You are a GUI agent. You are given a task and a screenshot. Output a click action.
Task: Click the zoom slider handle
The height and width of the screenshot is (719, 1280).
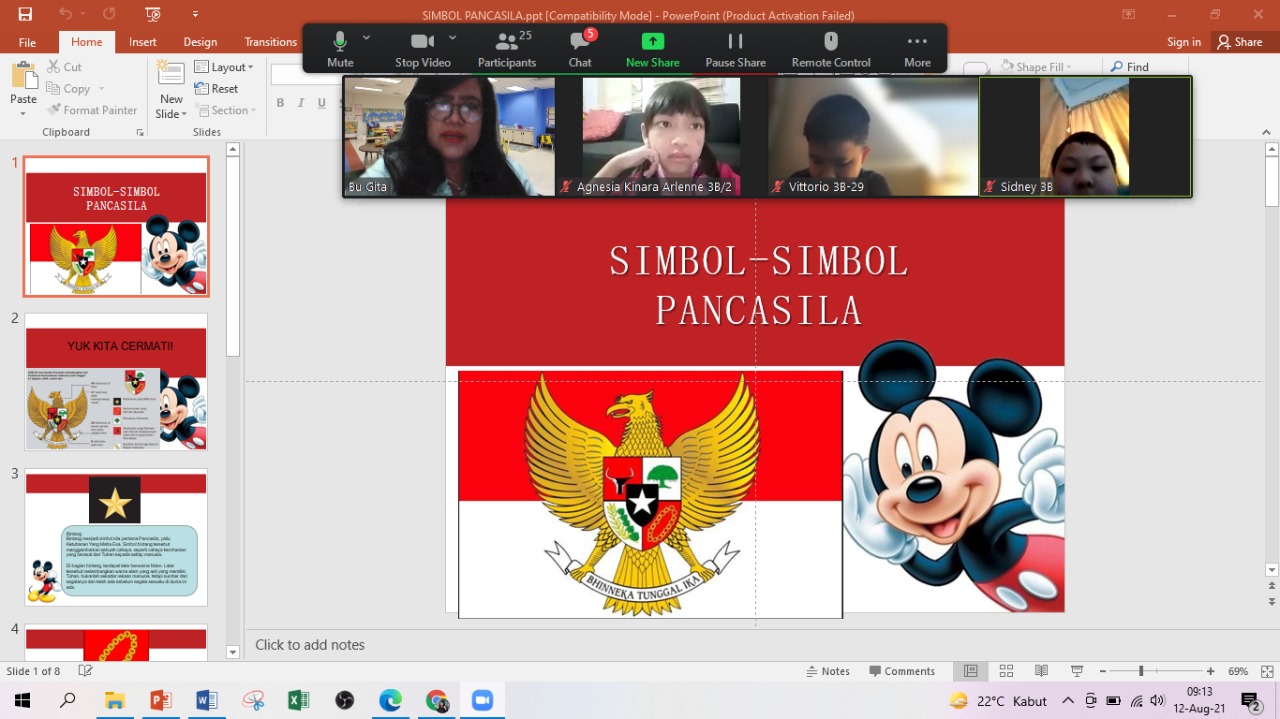point(1141,671)
